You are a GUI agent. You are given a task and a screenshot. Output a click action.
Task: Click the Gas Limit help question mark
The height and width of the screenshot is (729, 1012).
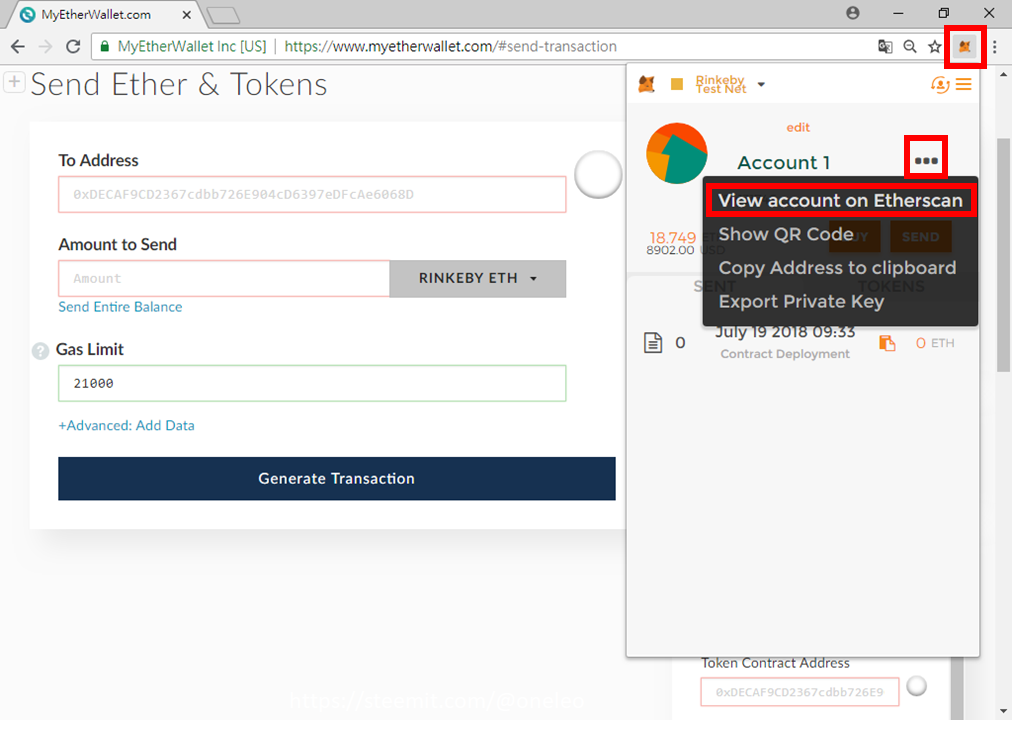point(41,351)
